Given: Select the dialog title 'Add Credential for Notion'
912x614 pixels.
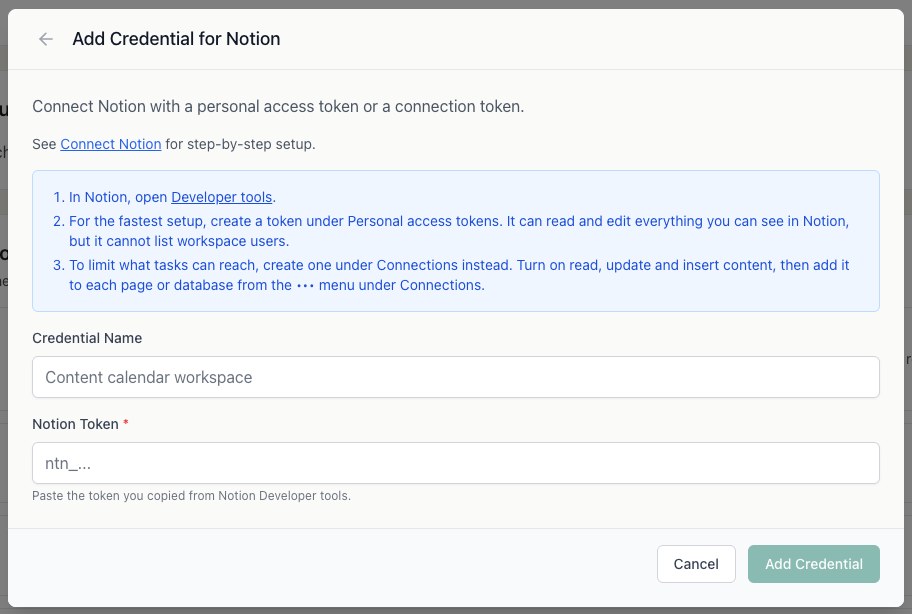Looking at the screenshot, I should pos(176,39).
